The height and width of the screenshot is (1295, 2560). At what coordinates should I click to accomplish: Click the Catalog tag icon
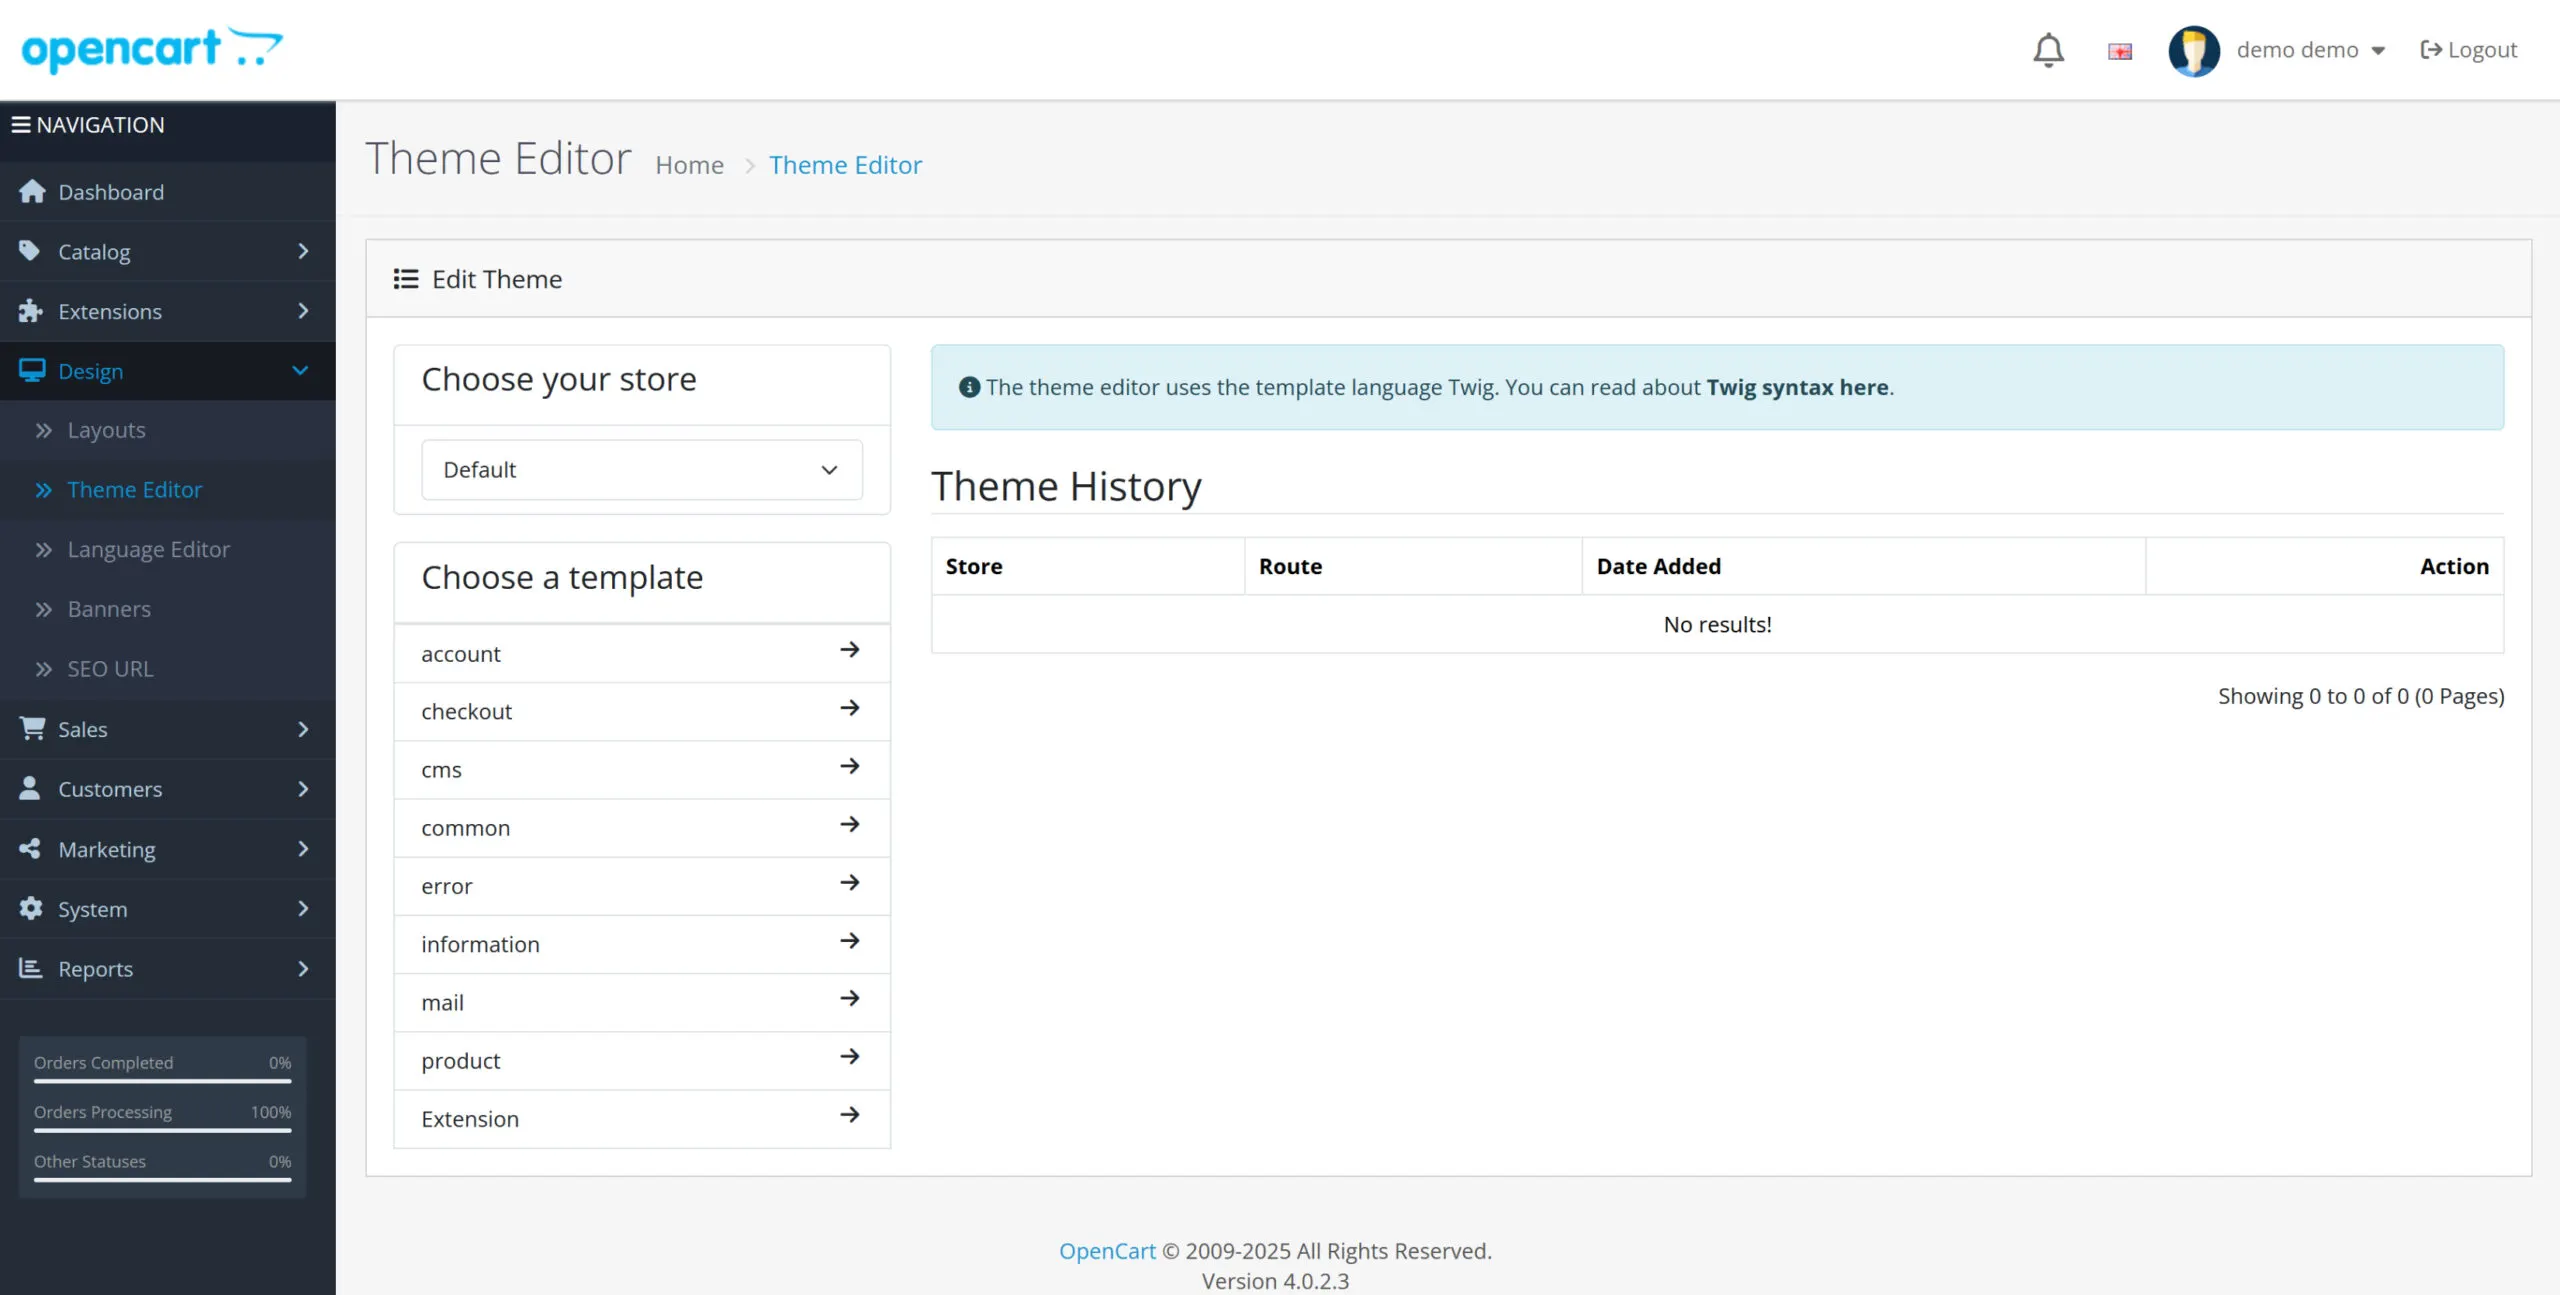(30, 251)
